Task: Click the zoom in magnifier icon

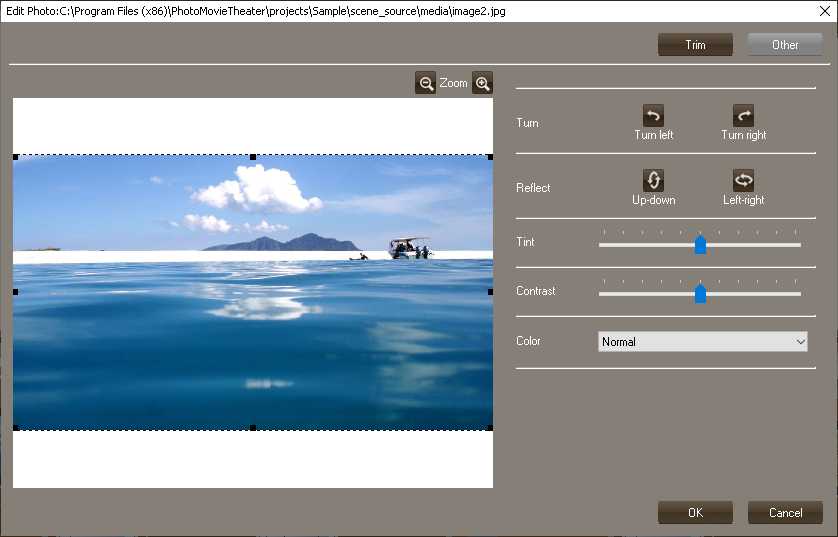Action: (482, 83)
